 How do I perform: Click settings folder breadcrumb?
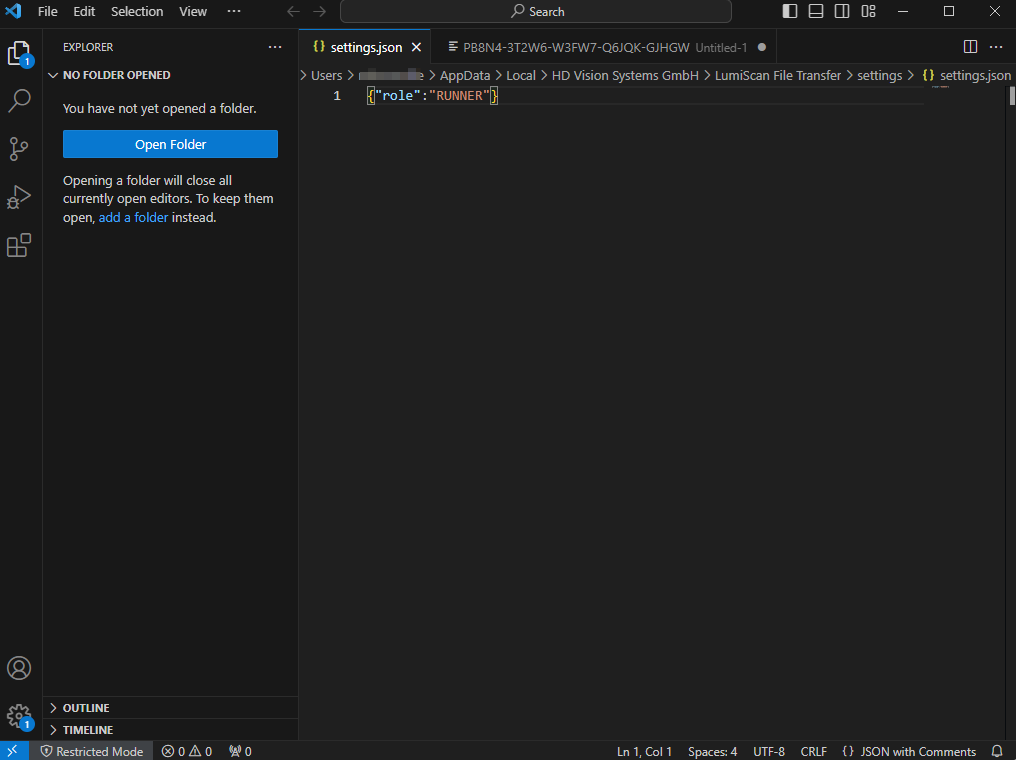(879, 76)
